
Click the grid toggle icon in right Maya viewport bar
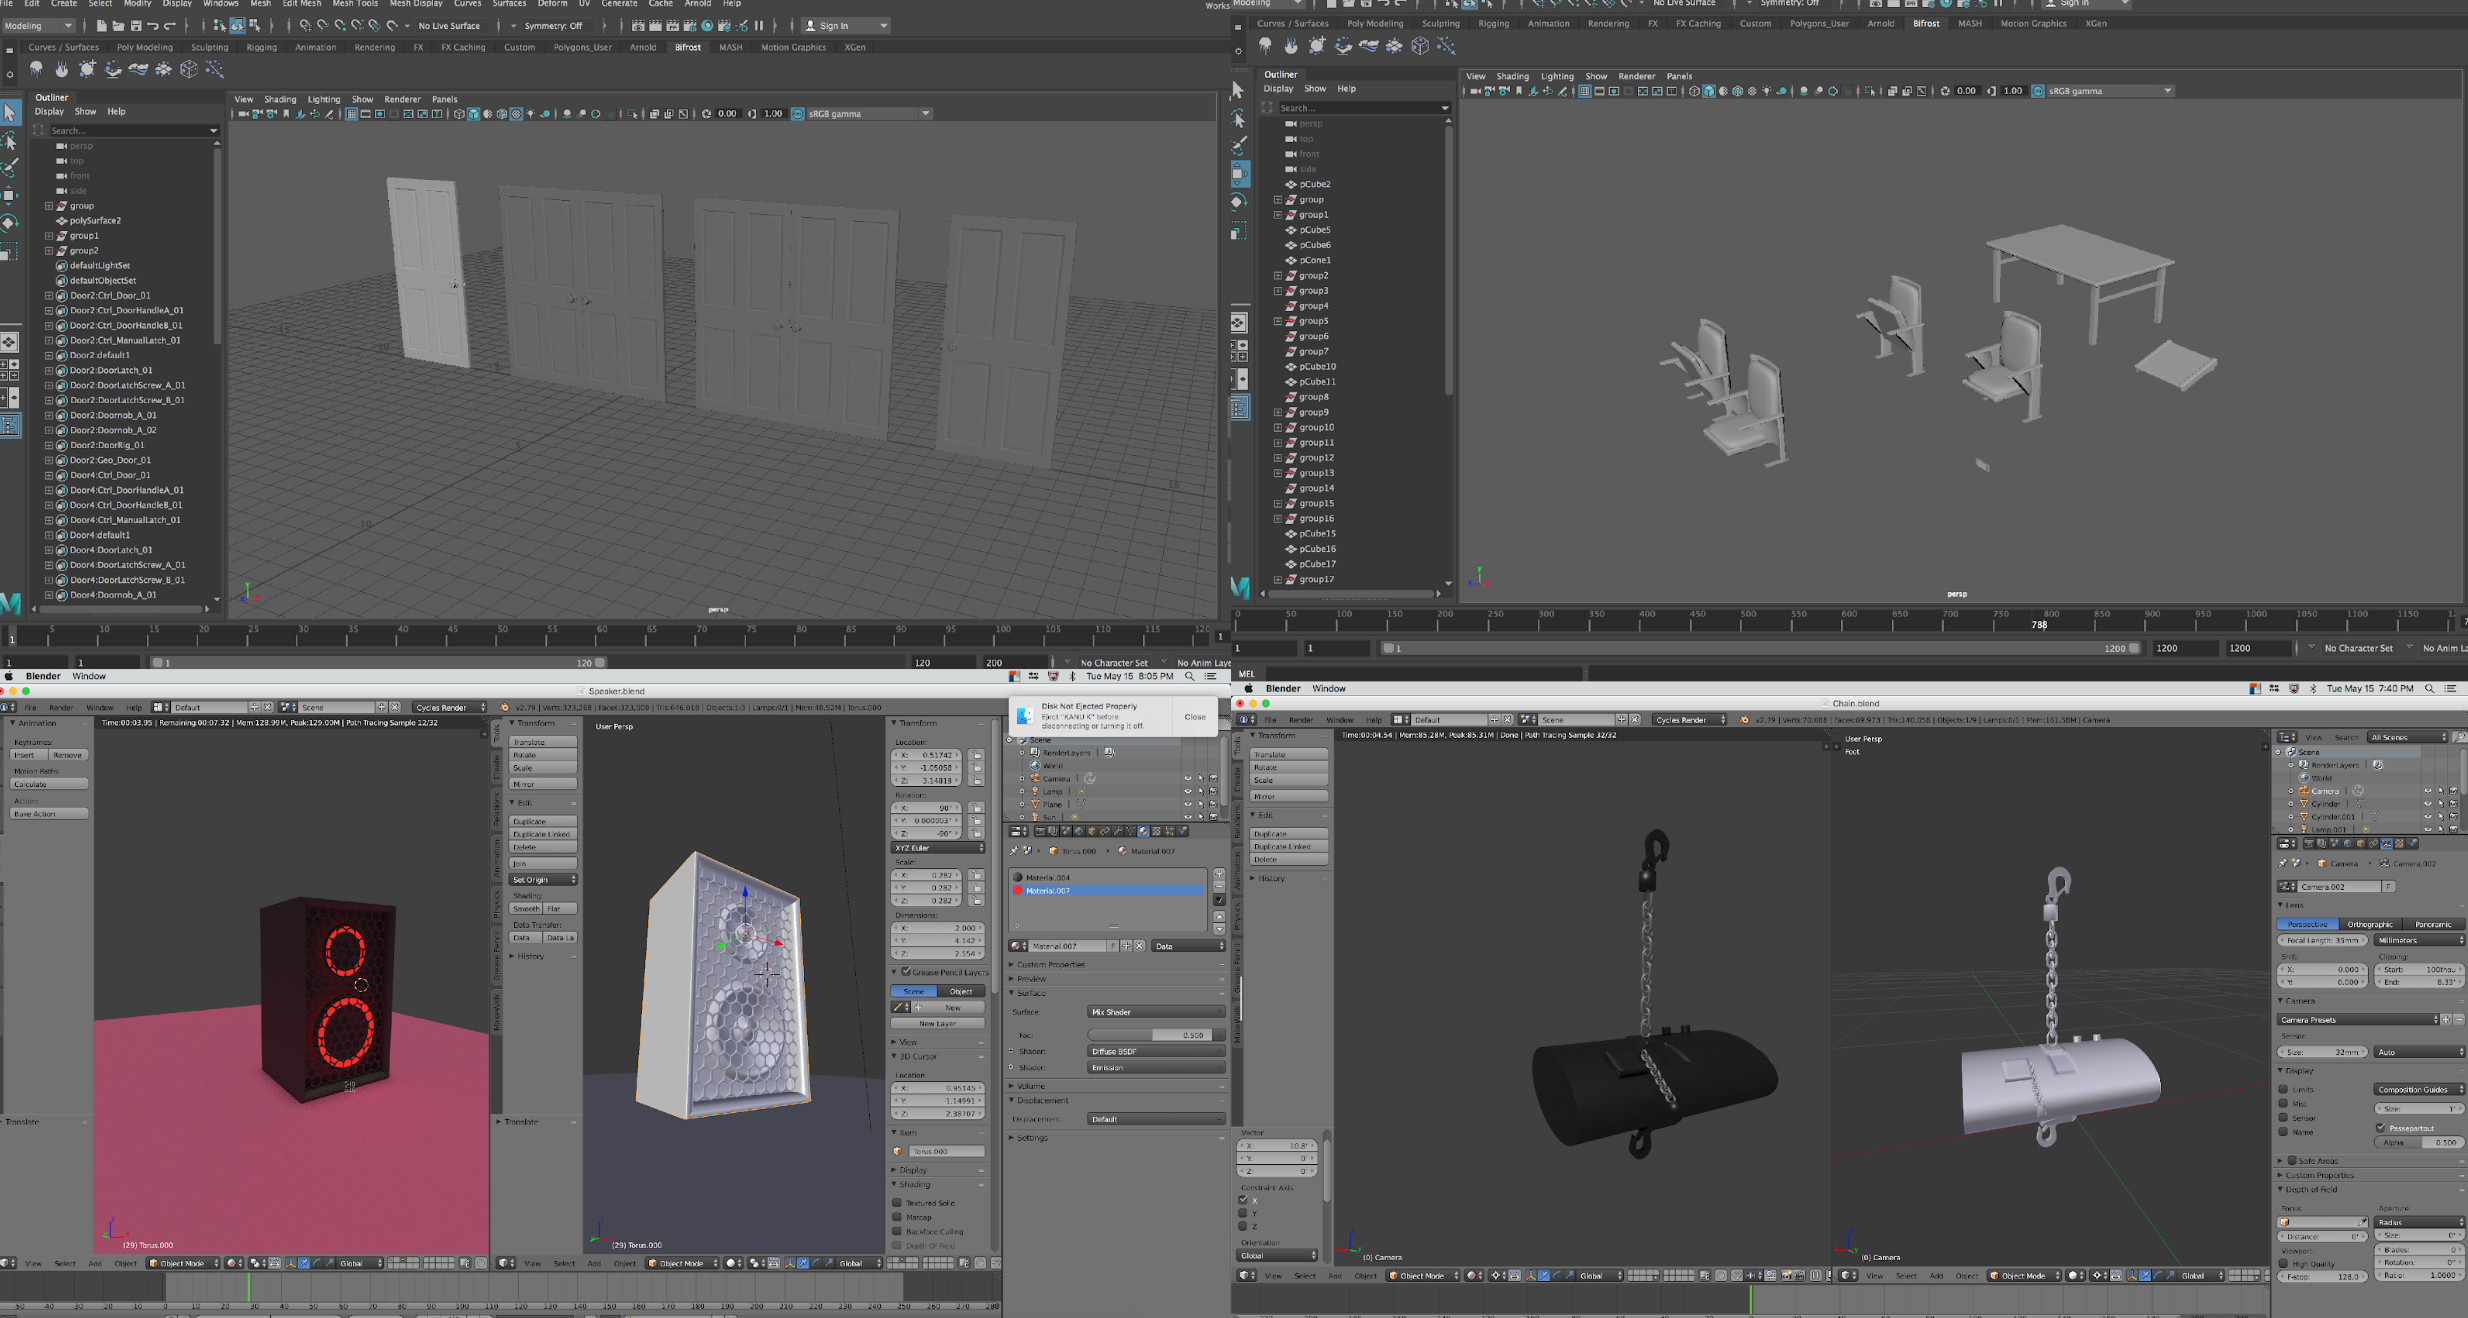click(x=1584, y=91)
